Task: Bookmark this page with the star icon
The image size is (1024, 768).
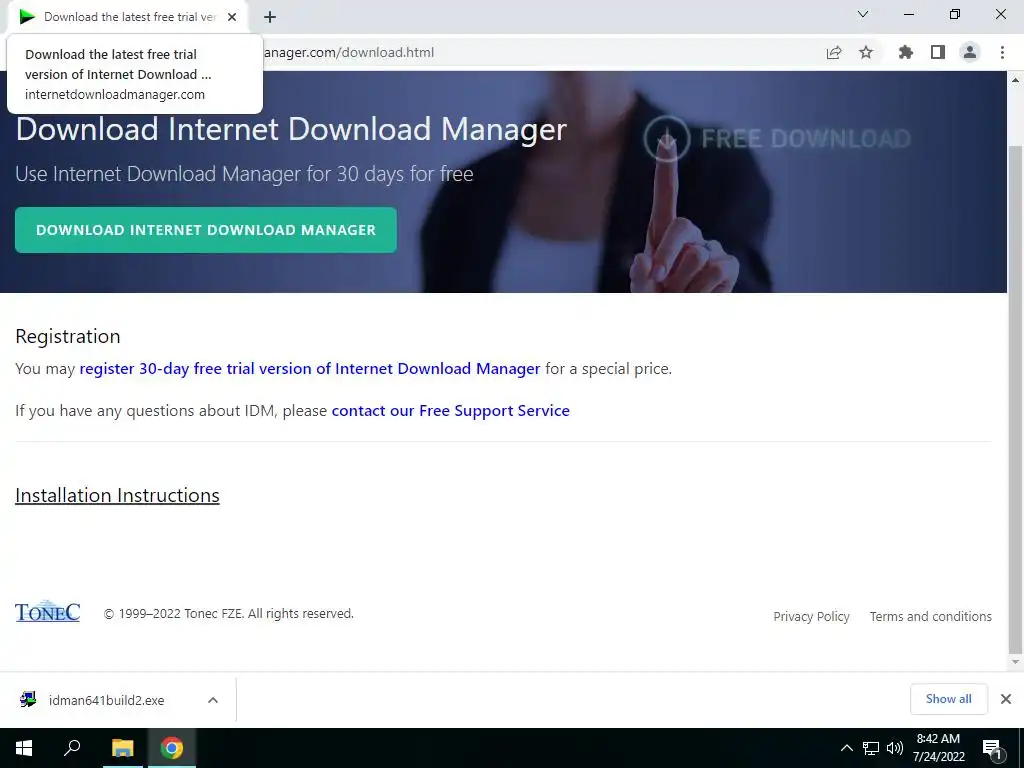Action: pyautogui.click(x=866, y=52)
